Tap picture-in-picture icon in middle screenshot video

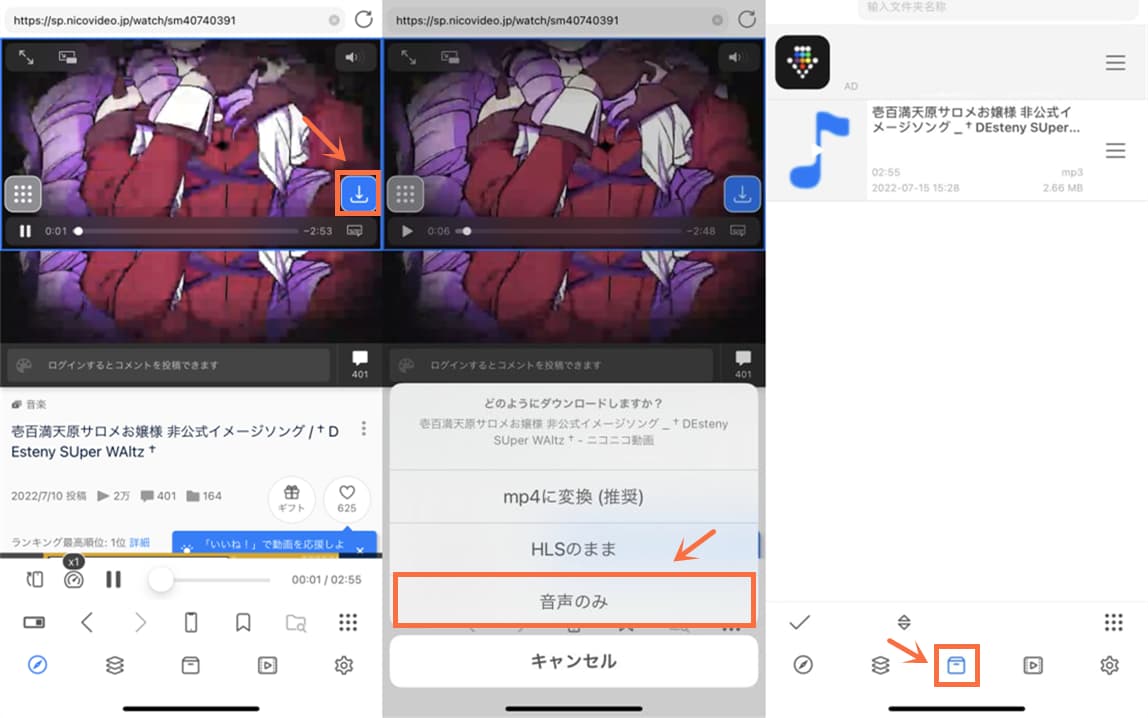450,57
